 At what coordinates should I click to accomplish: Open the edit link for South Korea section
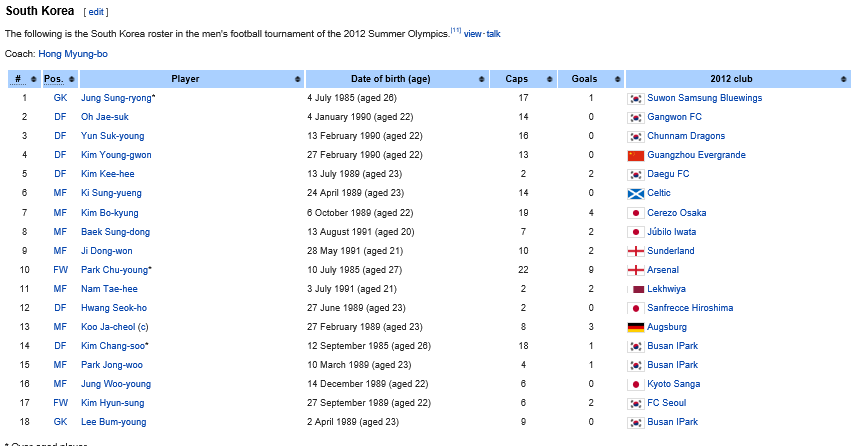(x=96, y=11)
